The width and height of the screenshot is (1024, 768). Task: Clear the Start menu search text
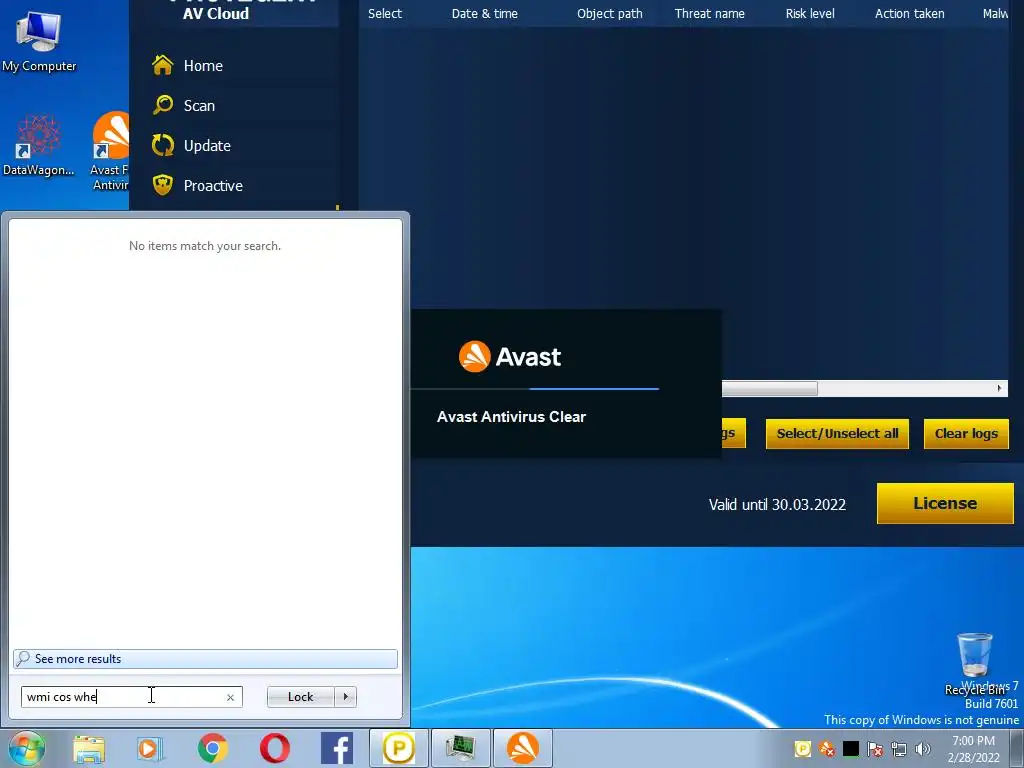pos(230,697)
